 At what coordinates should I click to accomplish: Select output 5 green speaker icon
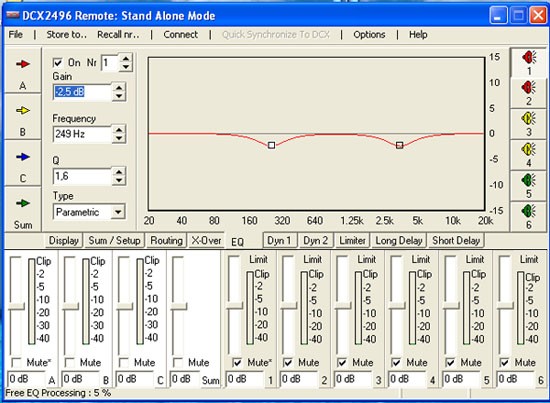(x=529, y=180)
